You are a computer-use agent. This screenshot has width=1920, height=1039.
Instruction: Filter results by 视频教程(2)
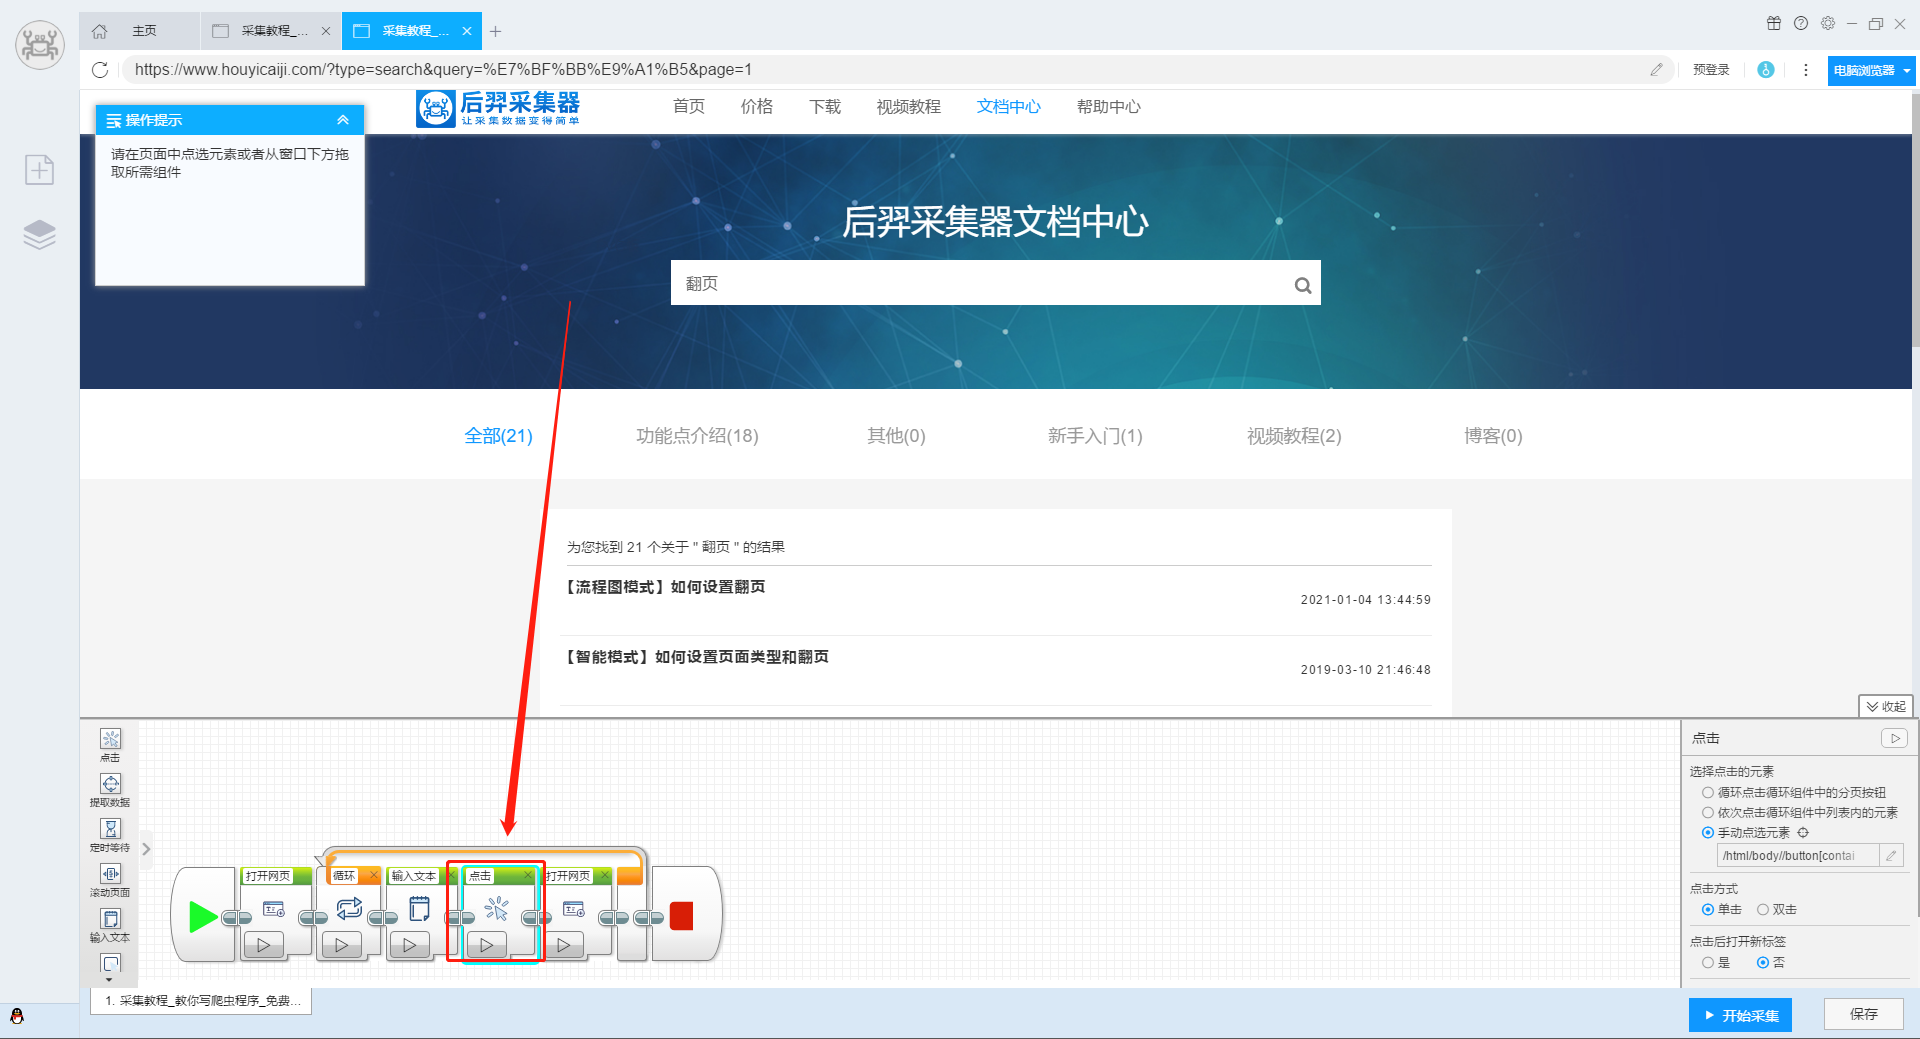pos(1294,436)
